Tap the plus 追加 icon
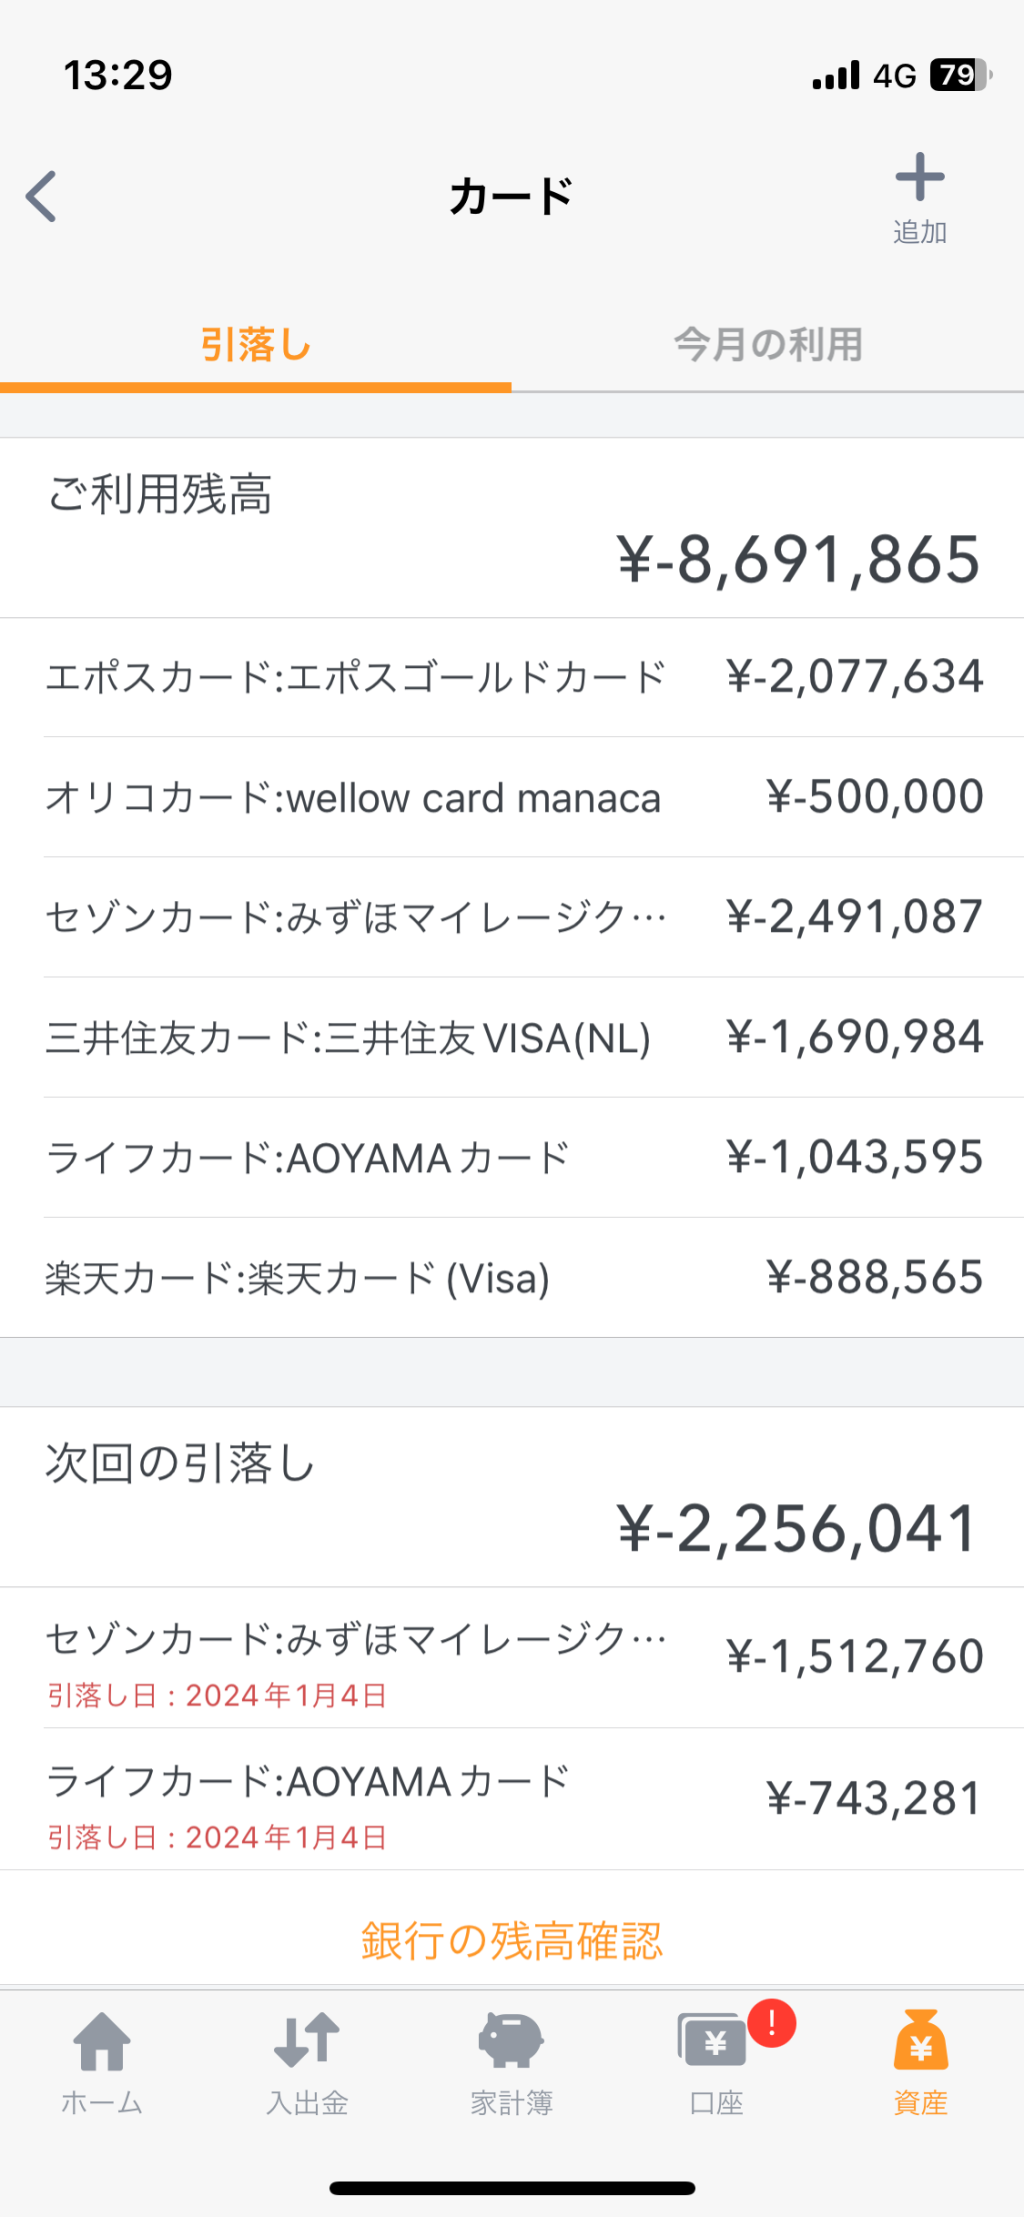Viewport: 1024px width, 2217px height. point(919,181)
